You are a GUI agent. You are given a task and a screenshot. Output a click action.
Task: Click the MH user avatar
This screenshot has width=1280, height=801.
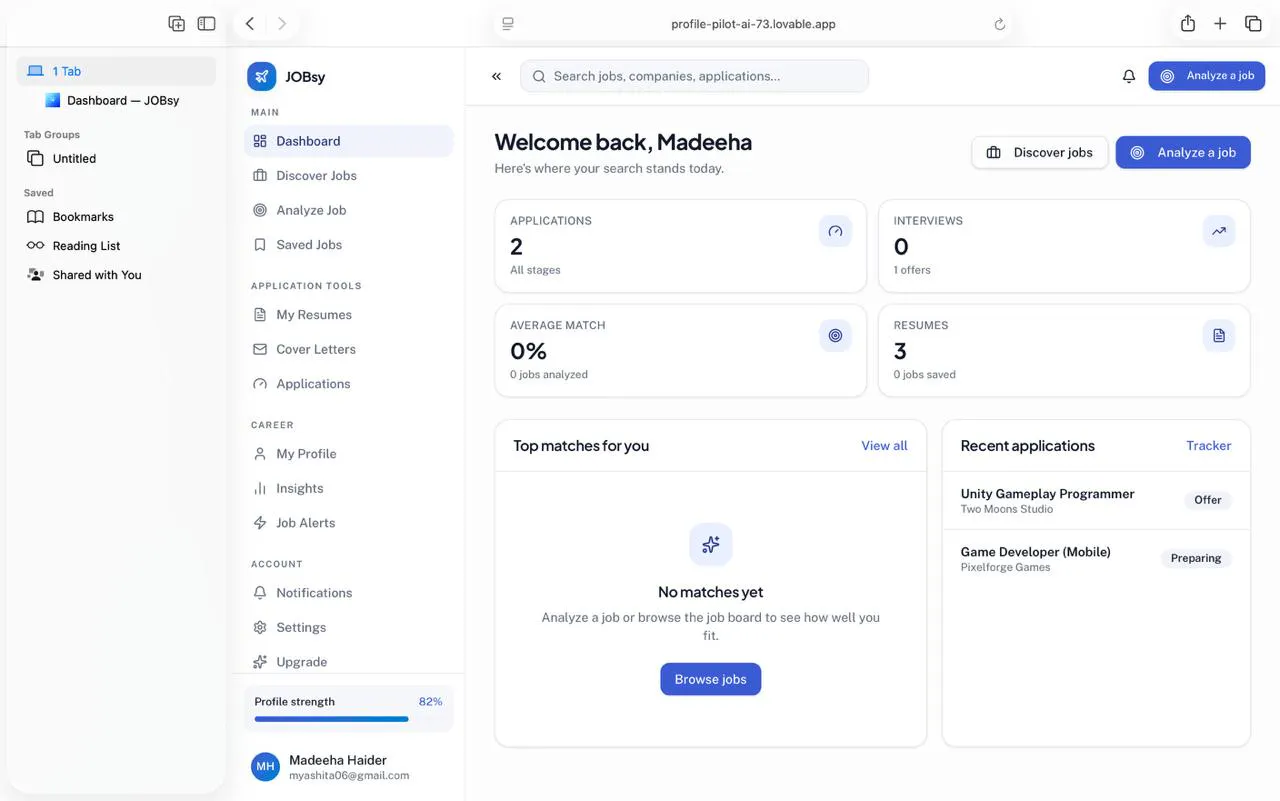pos(265,767)
